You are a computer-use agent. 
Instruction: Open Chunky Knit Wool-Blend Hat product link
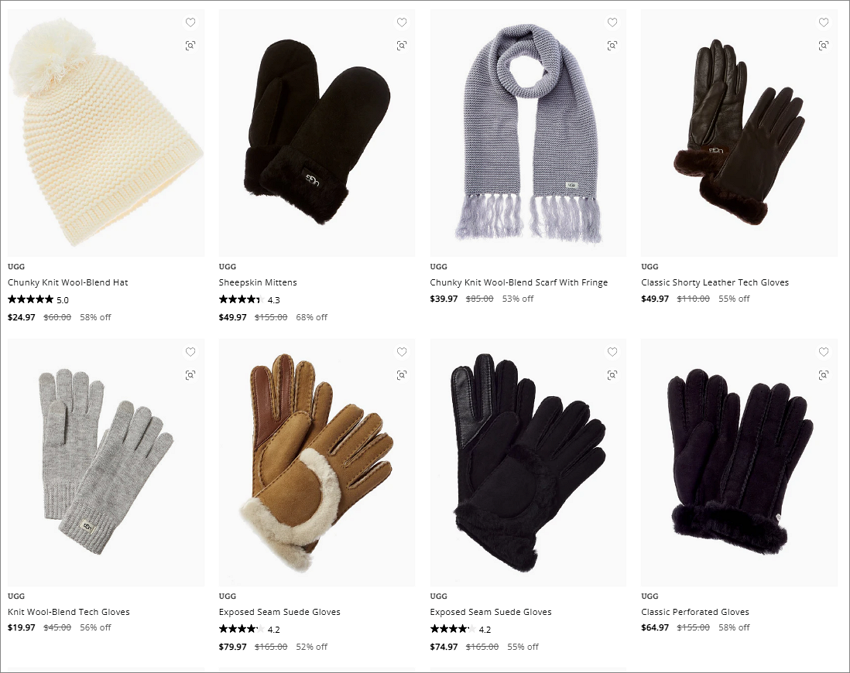(x=68, y=283)
